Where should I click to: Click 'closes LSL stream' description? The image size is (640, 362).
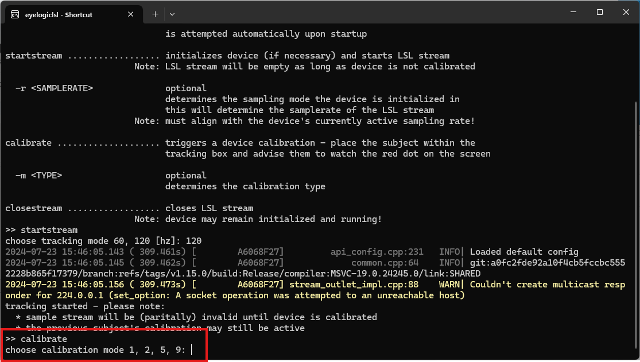tap(209, 208)
